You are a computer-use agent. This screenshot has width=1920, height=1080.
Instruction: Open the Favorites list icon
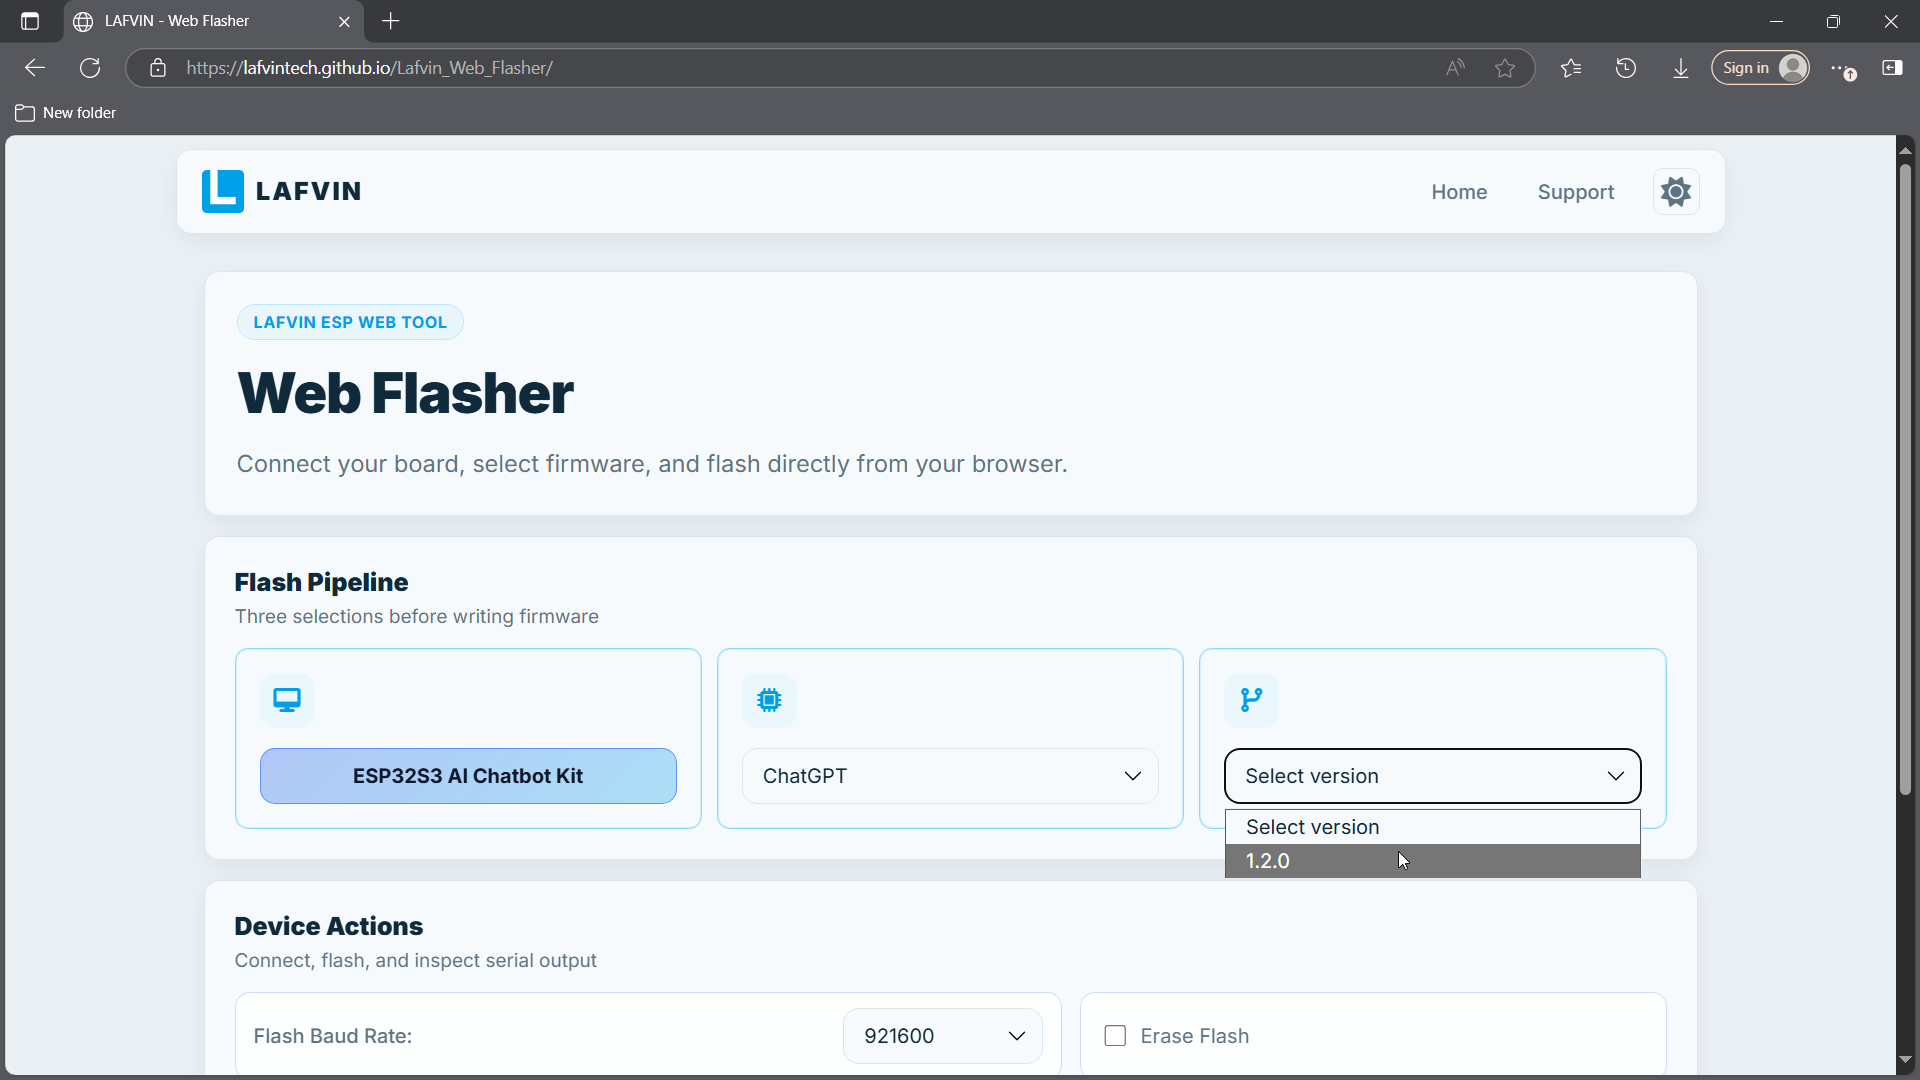[1571, 68]
